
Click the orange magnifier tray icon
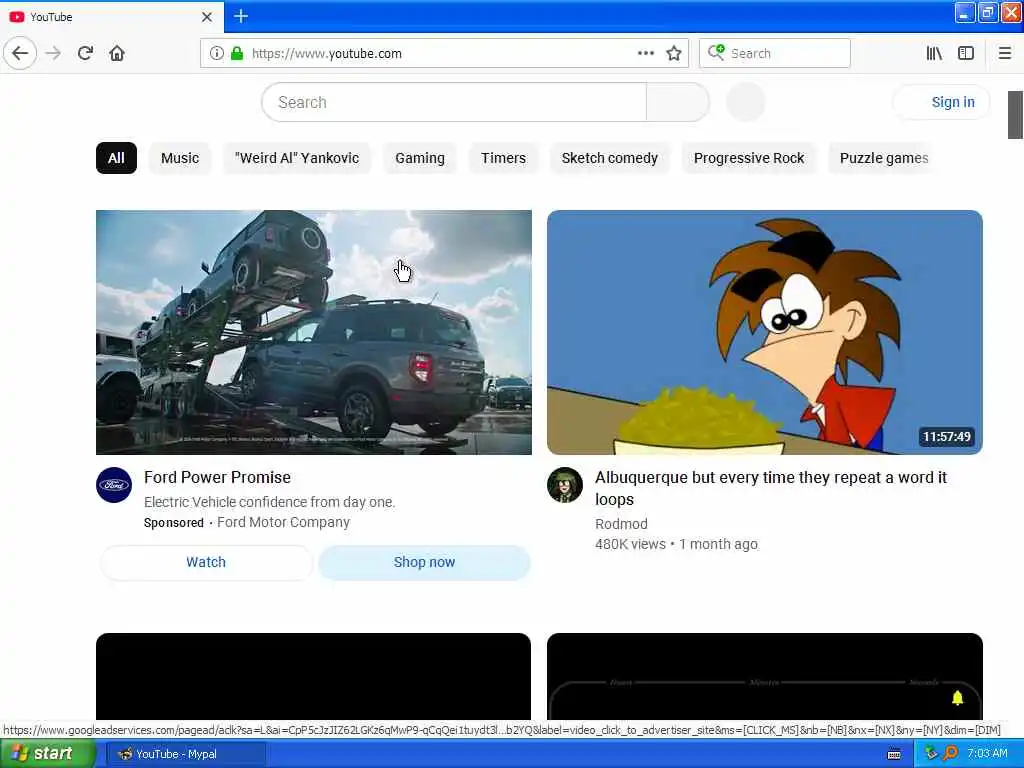pyautogui.click(x=950, y=754)
